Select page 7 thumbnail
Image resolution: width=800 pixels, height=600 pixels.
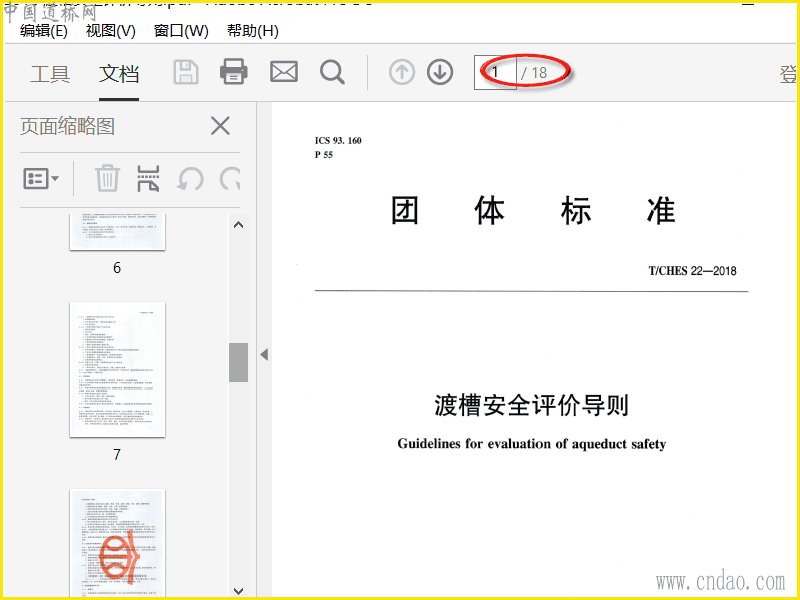[x=117, y=369]
